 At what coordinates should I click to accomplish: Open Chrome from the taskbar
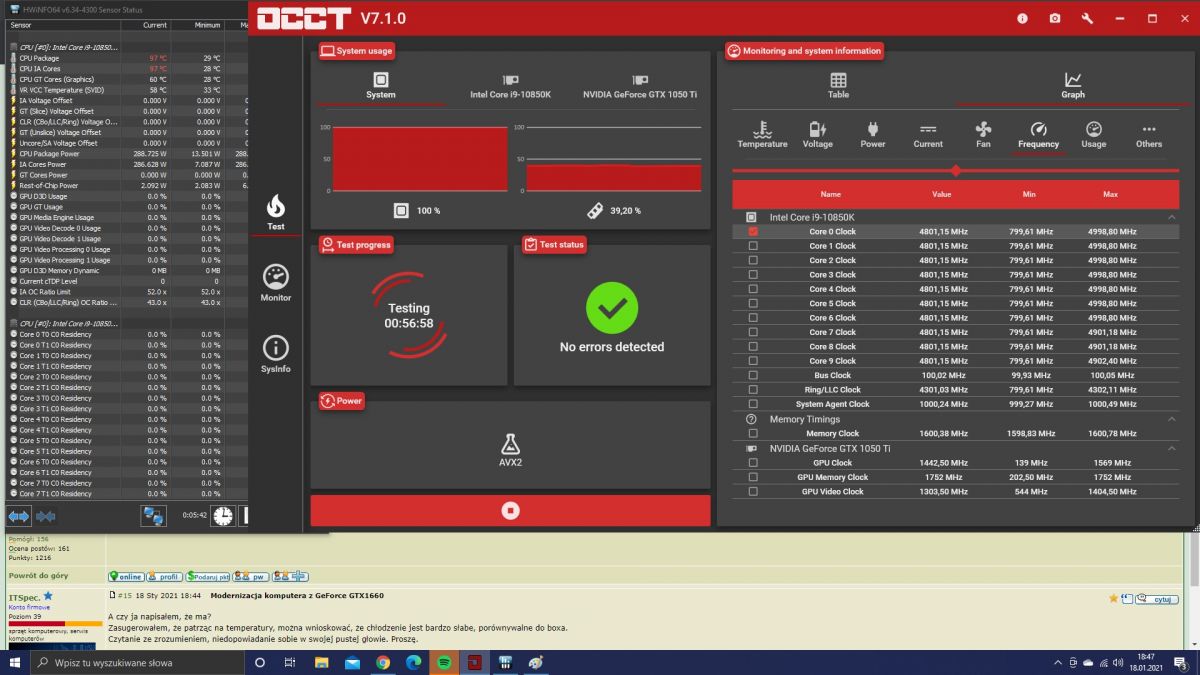pos(383,662)
